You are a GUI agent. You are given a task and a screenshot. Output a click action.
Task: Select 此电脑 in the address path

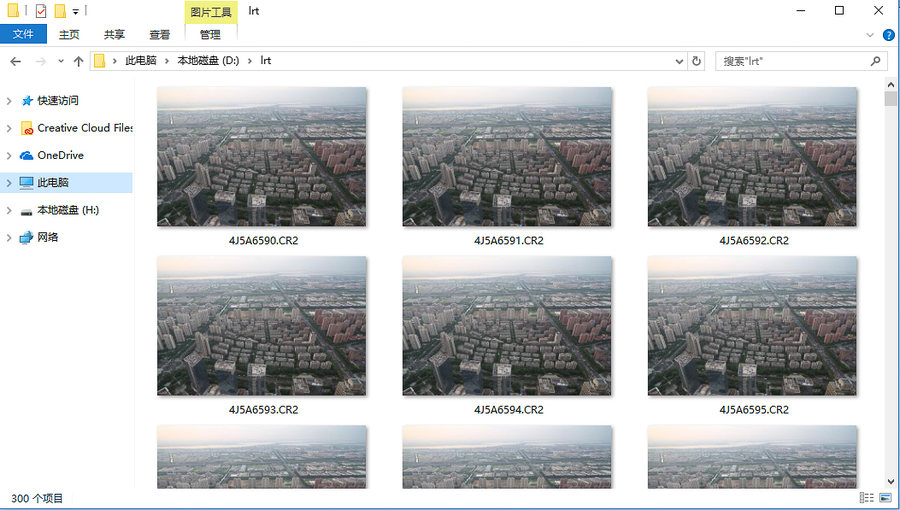click(x=141, y=60)
